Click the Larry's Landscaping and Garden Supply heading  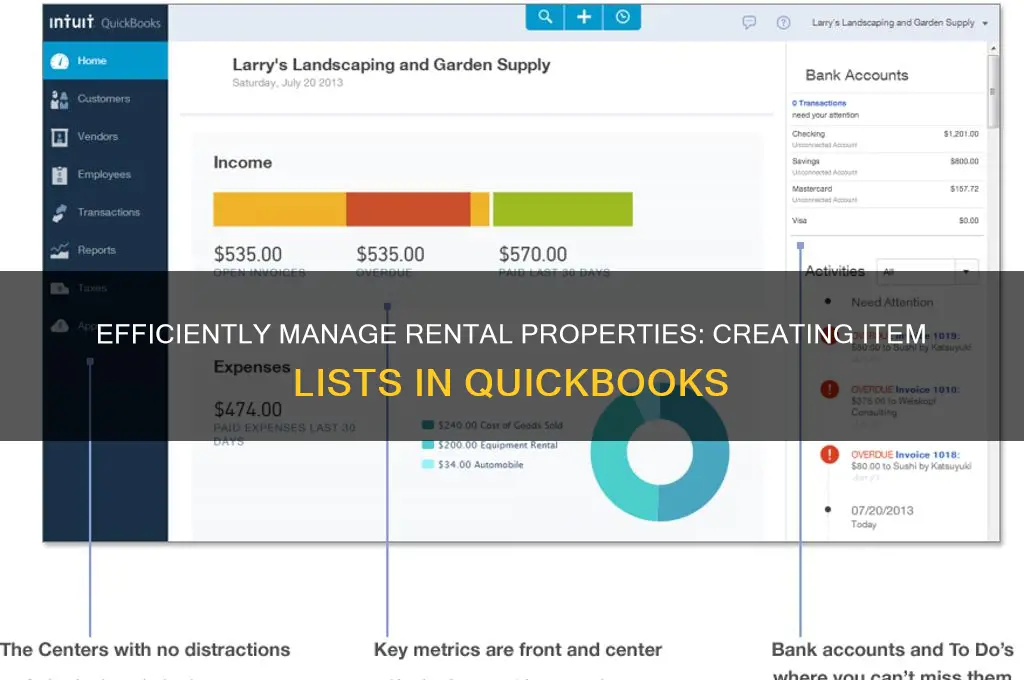pos(391,65)
